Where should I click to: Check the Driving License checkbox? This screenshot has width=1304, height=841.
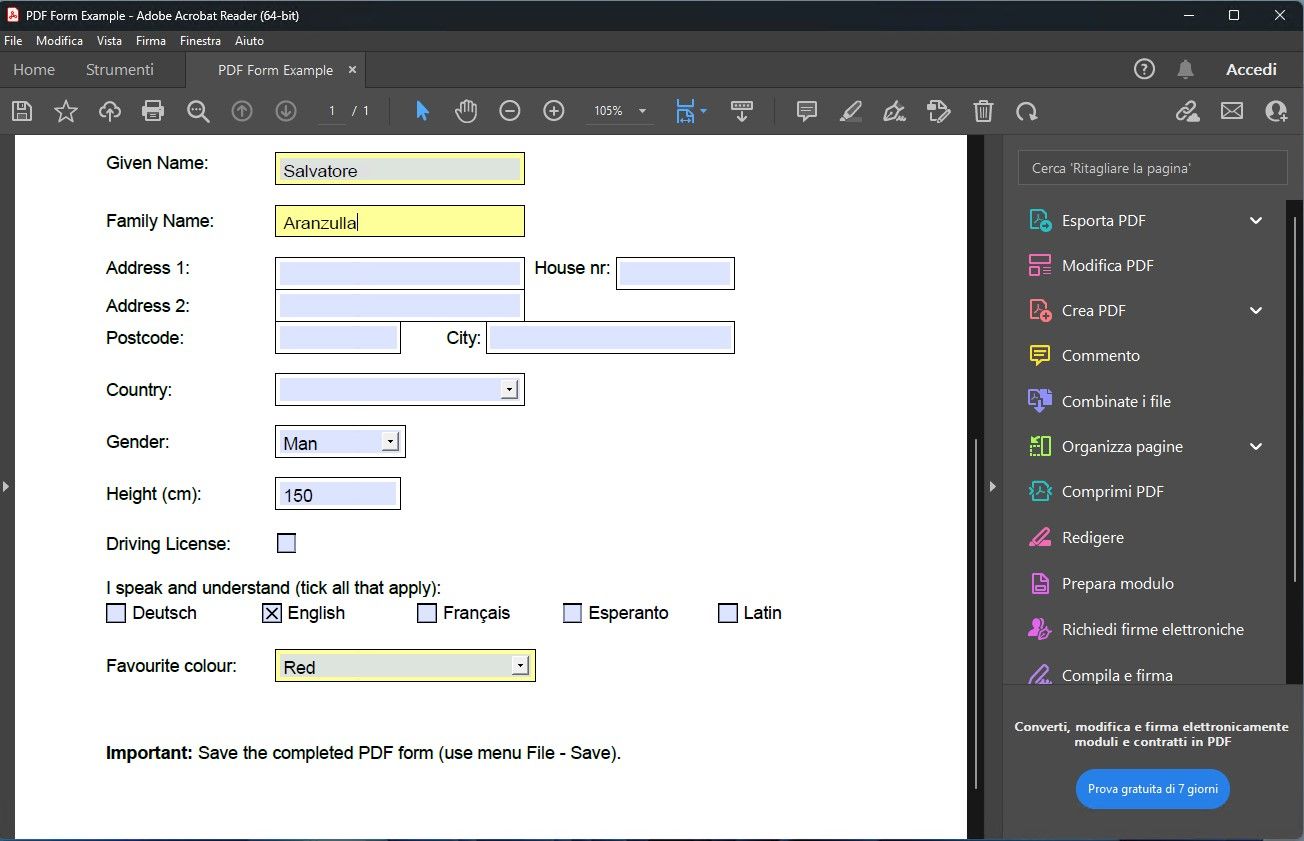coord(286,543)
